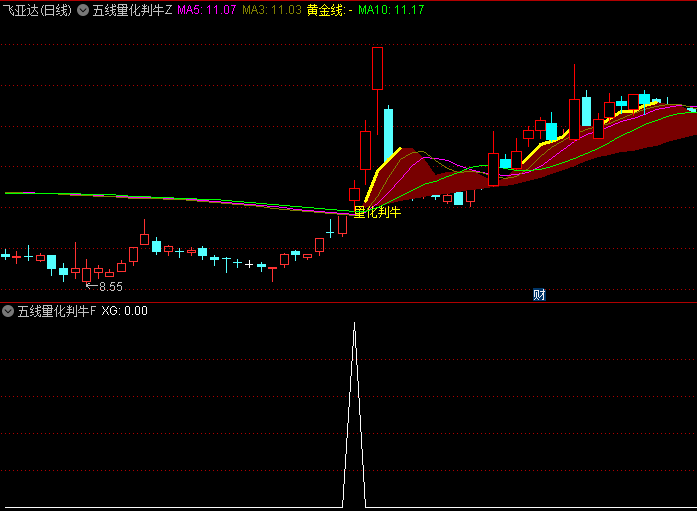Click the yellow 量化判牛 signal label
Viewport: 697px width, 511px height.
[377, 212]
